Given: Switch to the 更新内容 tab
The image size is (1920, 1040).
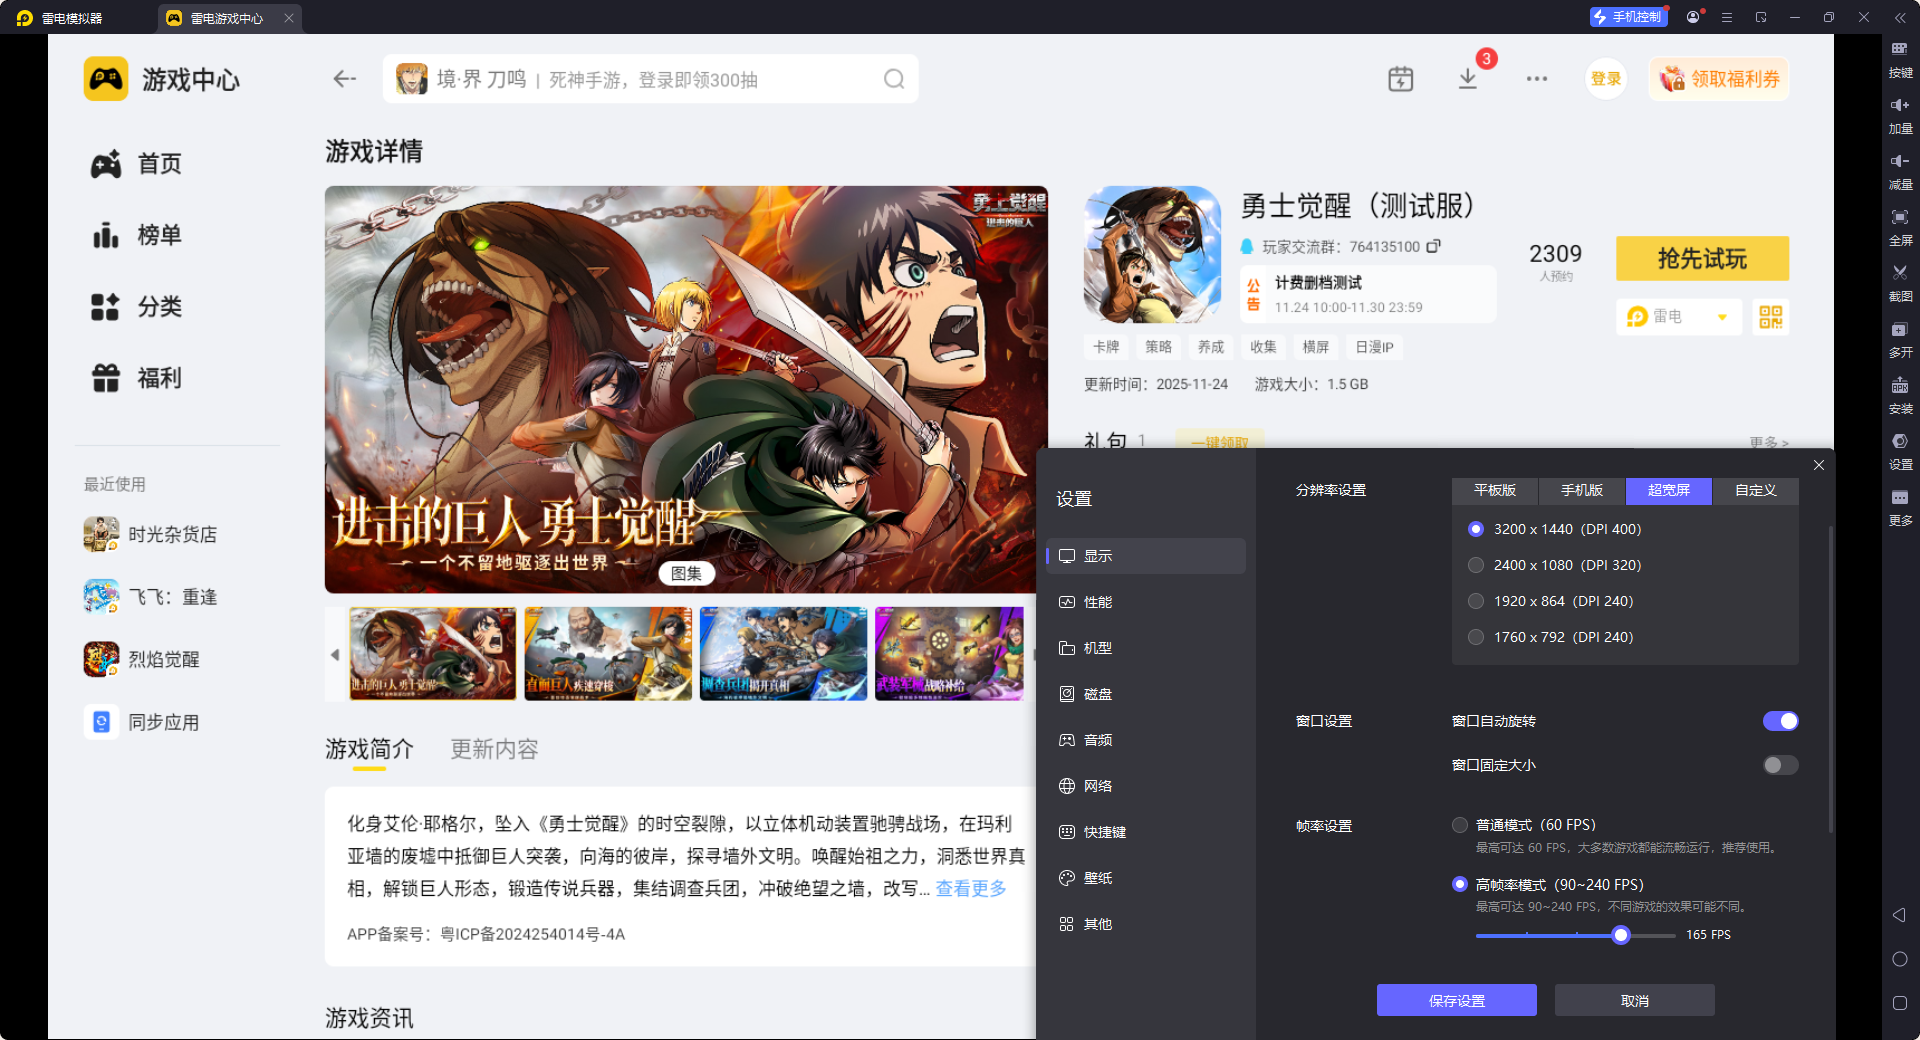Looking at the screenshot, I should pos(493,749).
